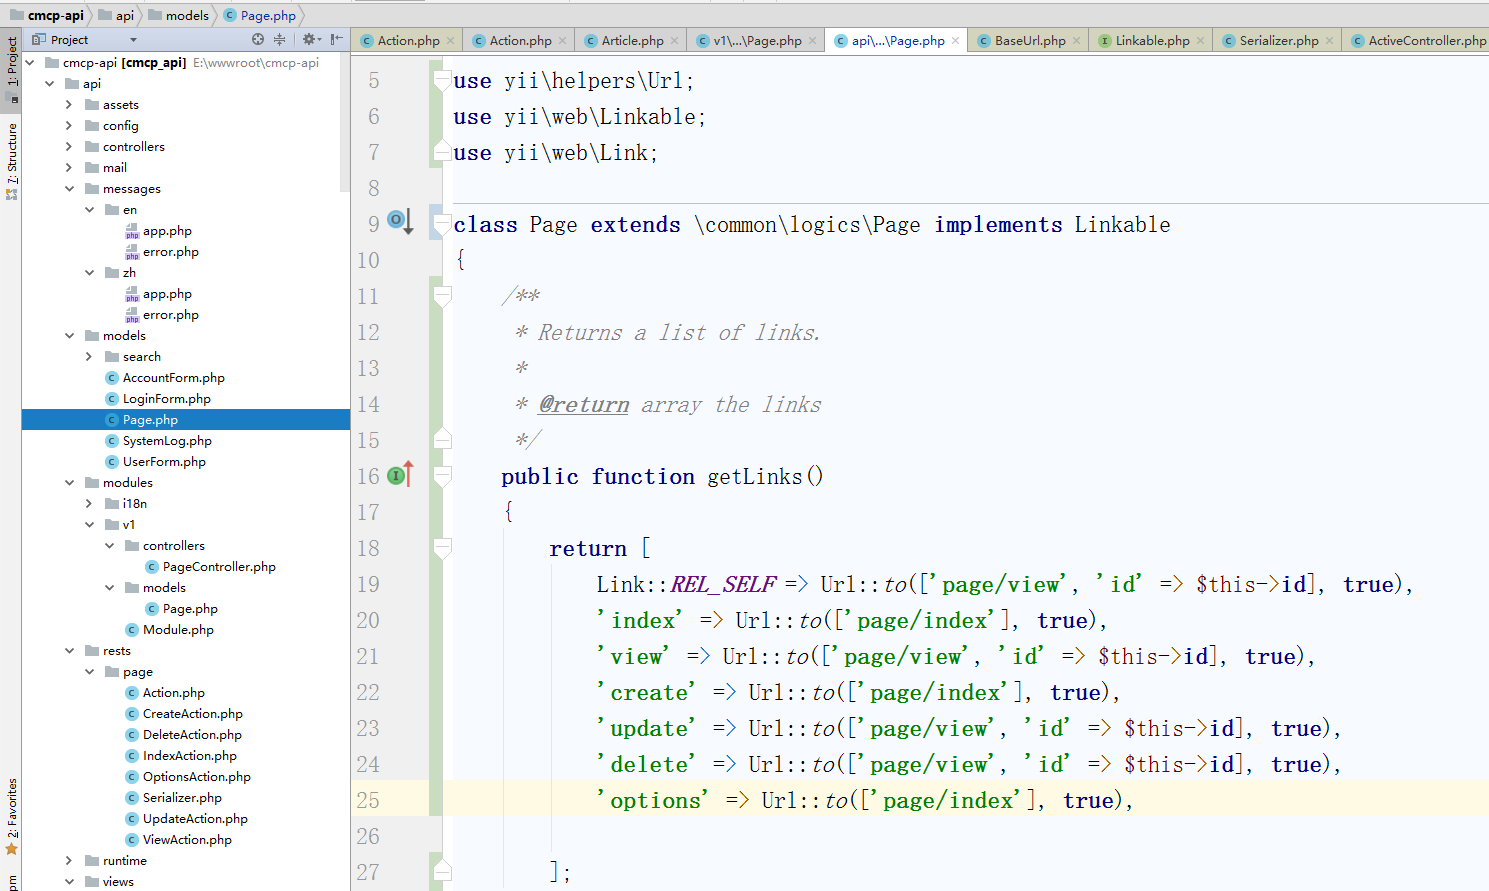1489x891 pixels.
Task: Select PageController.php in the project tree
Action: [219, 567]
